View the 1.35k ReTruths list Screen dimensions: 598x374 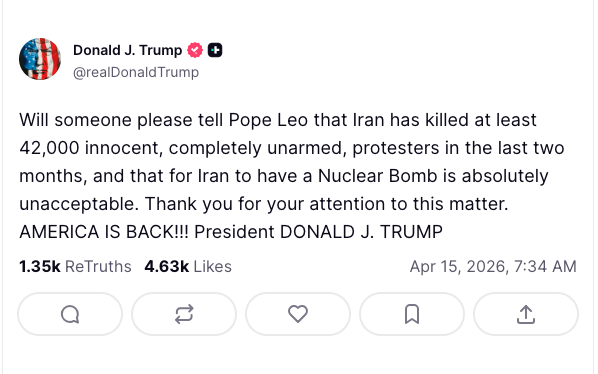[x=75, y=266]
